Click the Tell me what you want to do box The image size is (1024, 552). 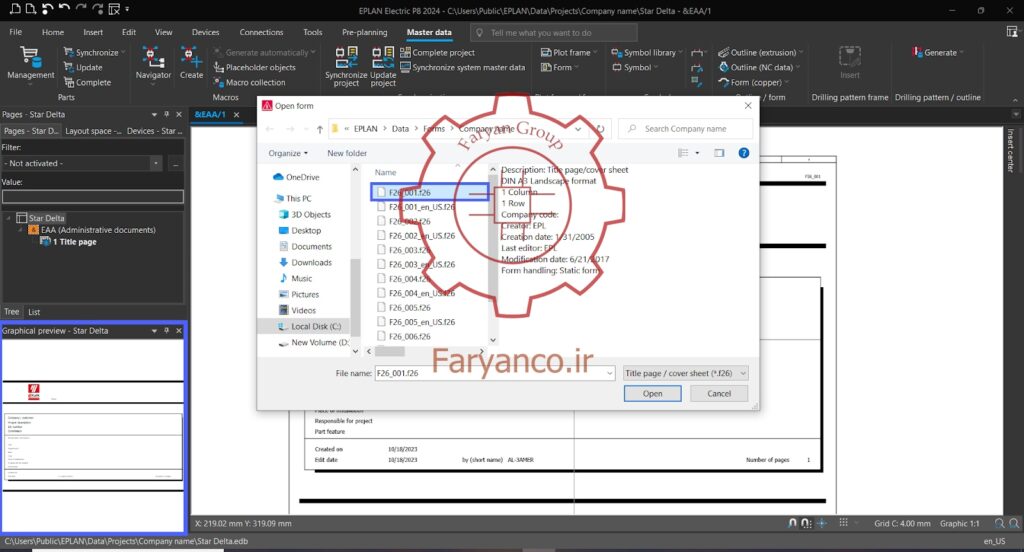pyautogui.click(x=553, y=33)
